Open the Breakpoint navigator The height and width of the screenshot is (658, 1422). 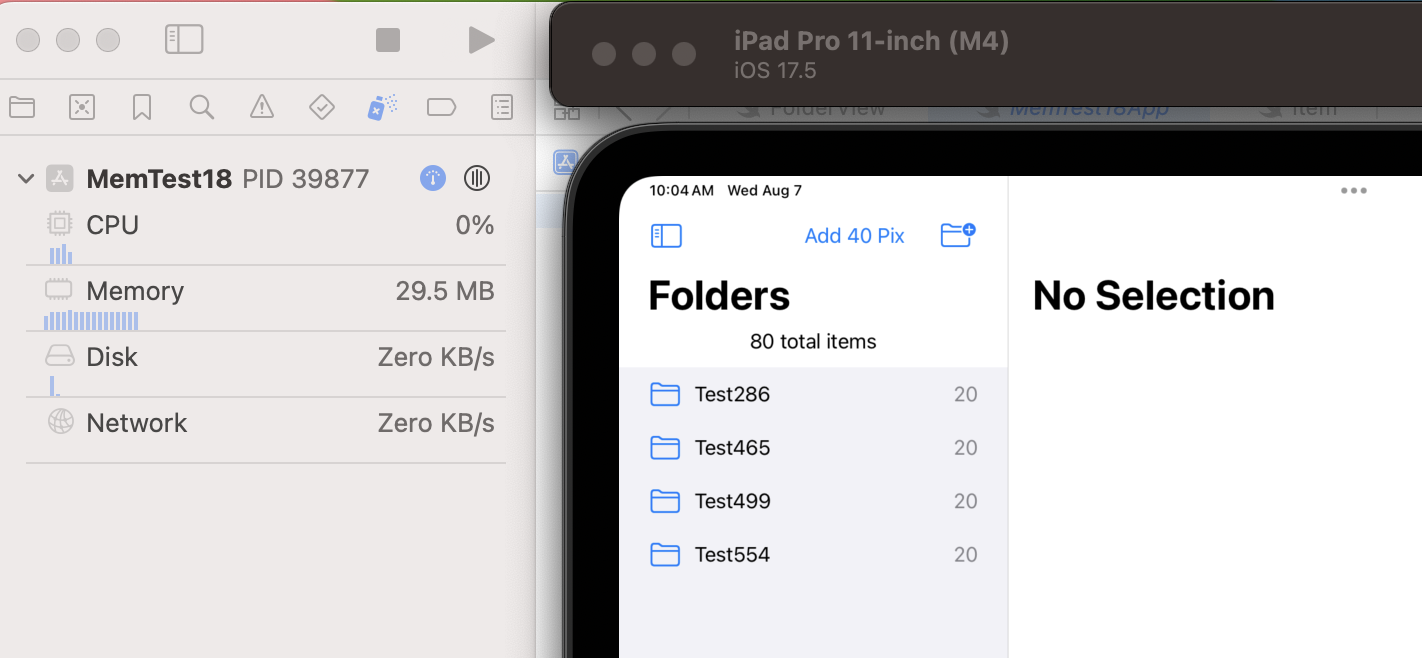(x=441, y=107)
